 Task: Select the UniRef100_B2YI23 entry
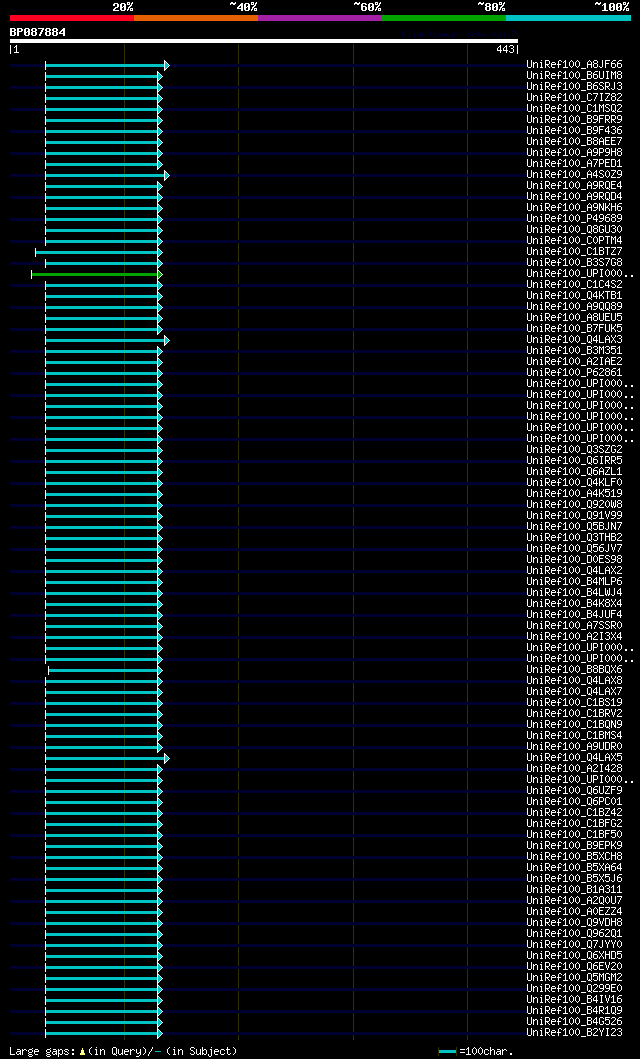[575, 1032]
